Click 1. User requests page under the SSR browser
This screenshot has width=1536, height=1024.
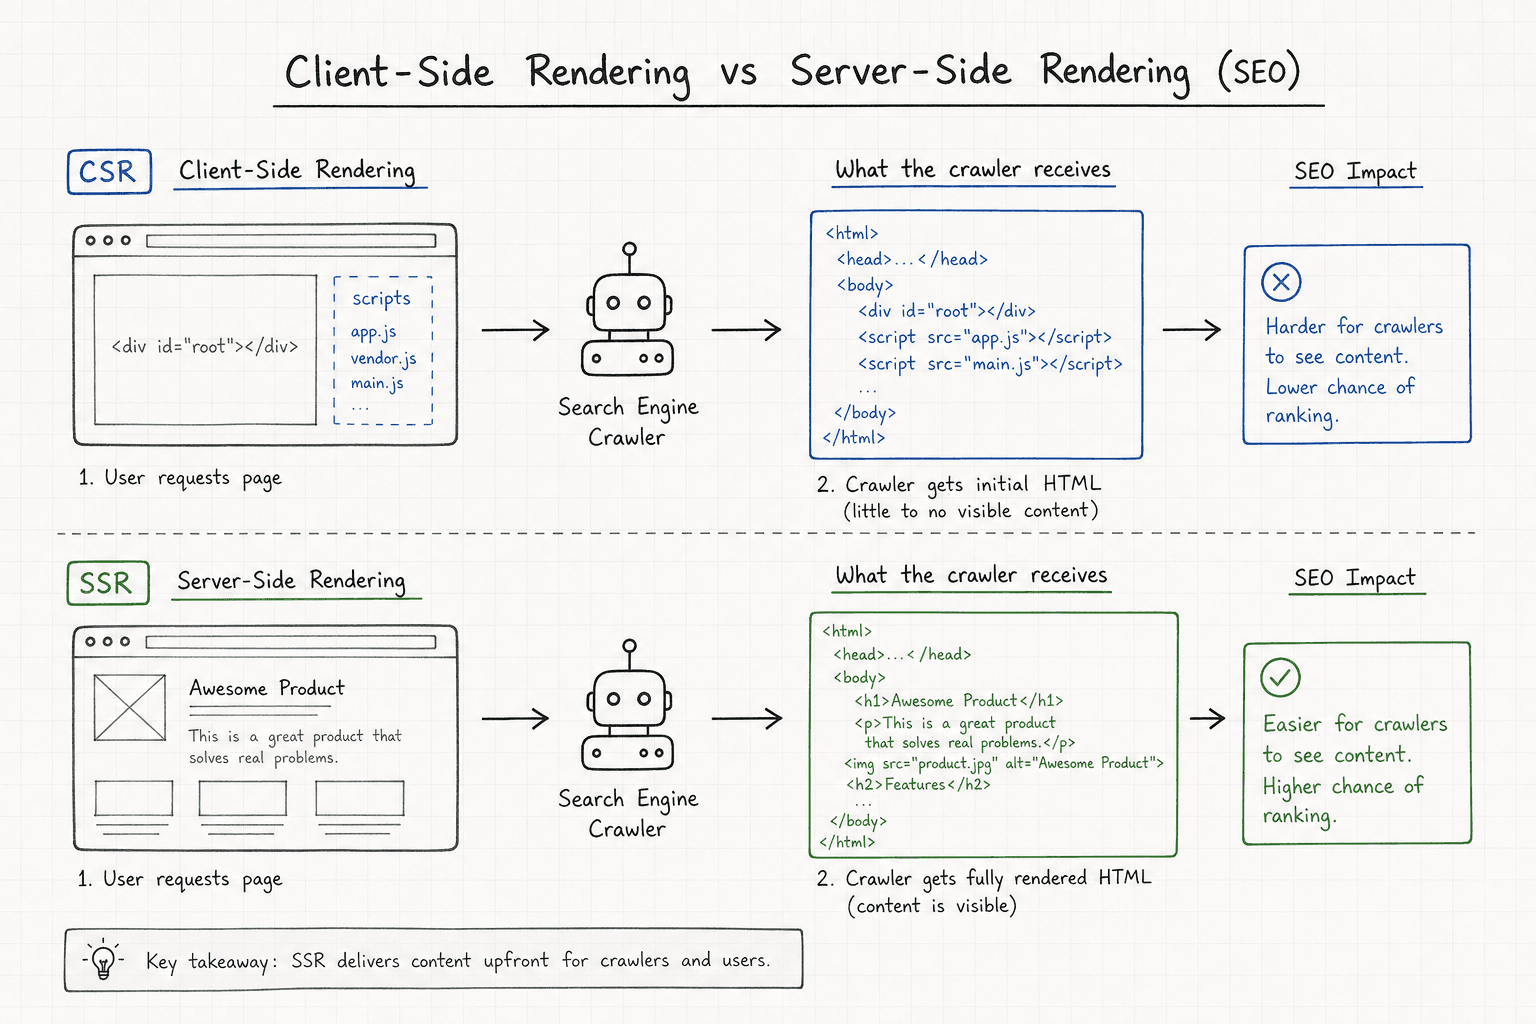pos(180,879)
